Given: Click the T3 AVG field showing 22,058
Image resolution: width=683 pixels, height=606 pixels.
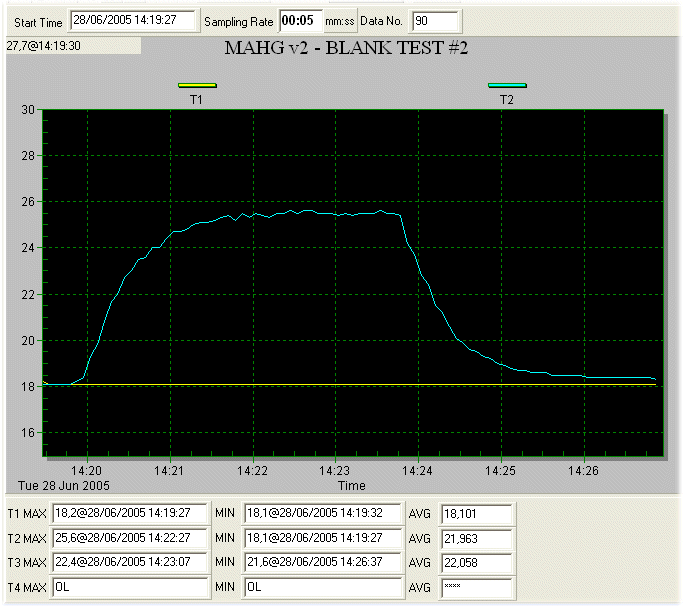Looking at the screenshot, I should tap(476, 563).
